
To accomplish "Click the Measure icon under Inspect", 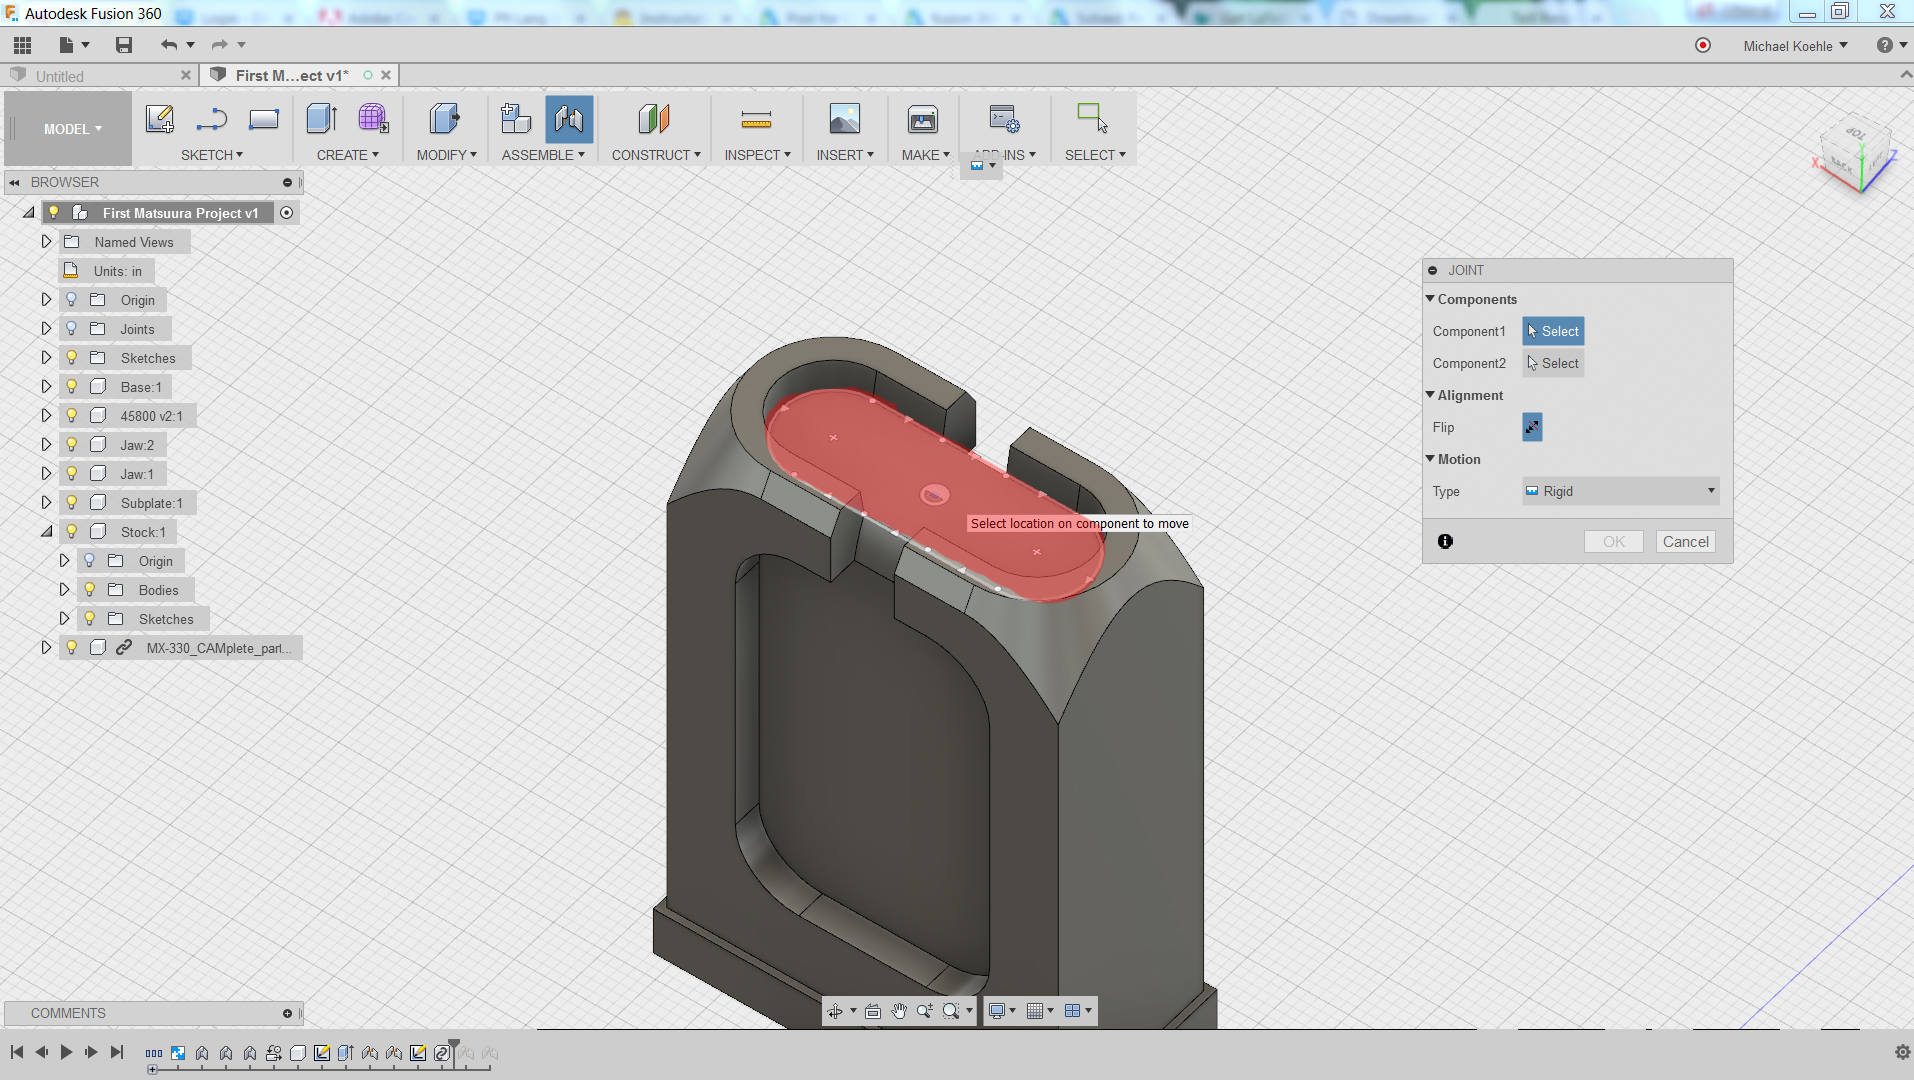I will (756, 120).
